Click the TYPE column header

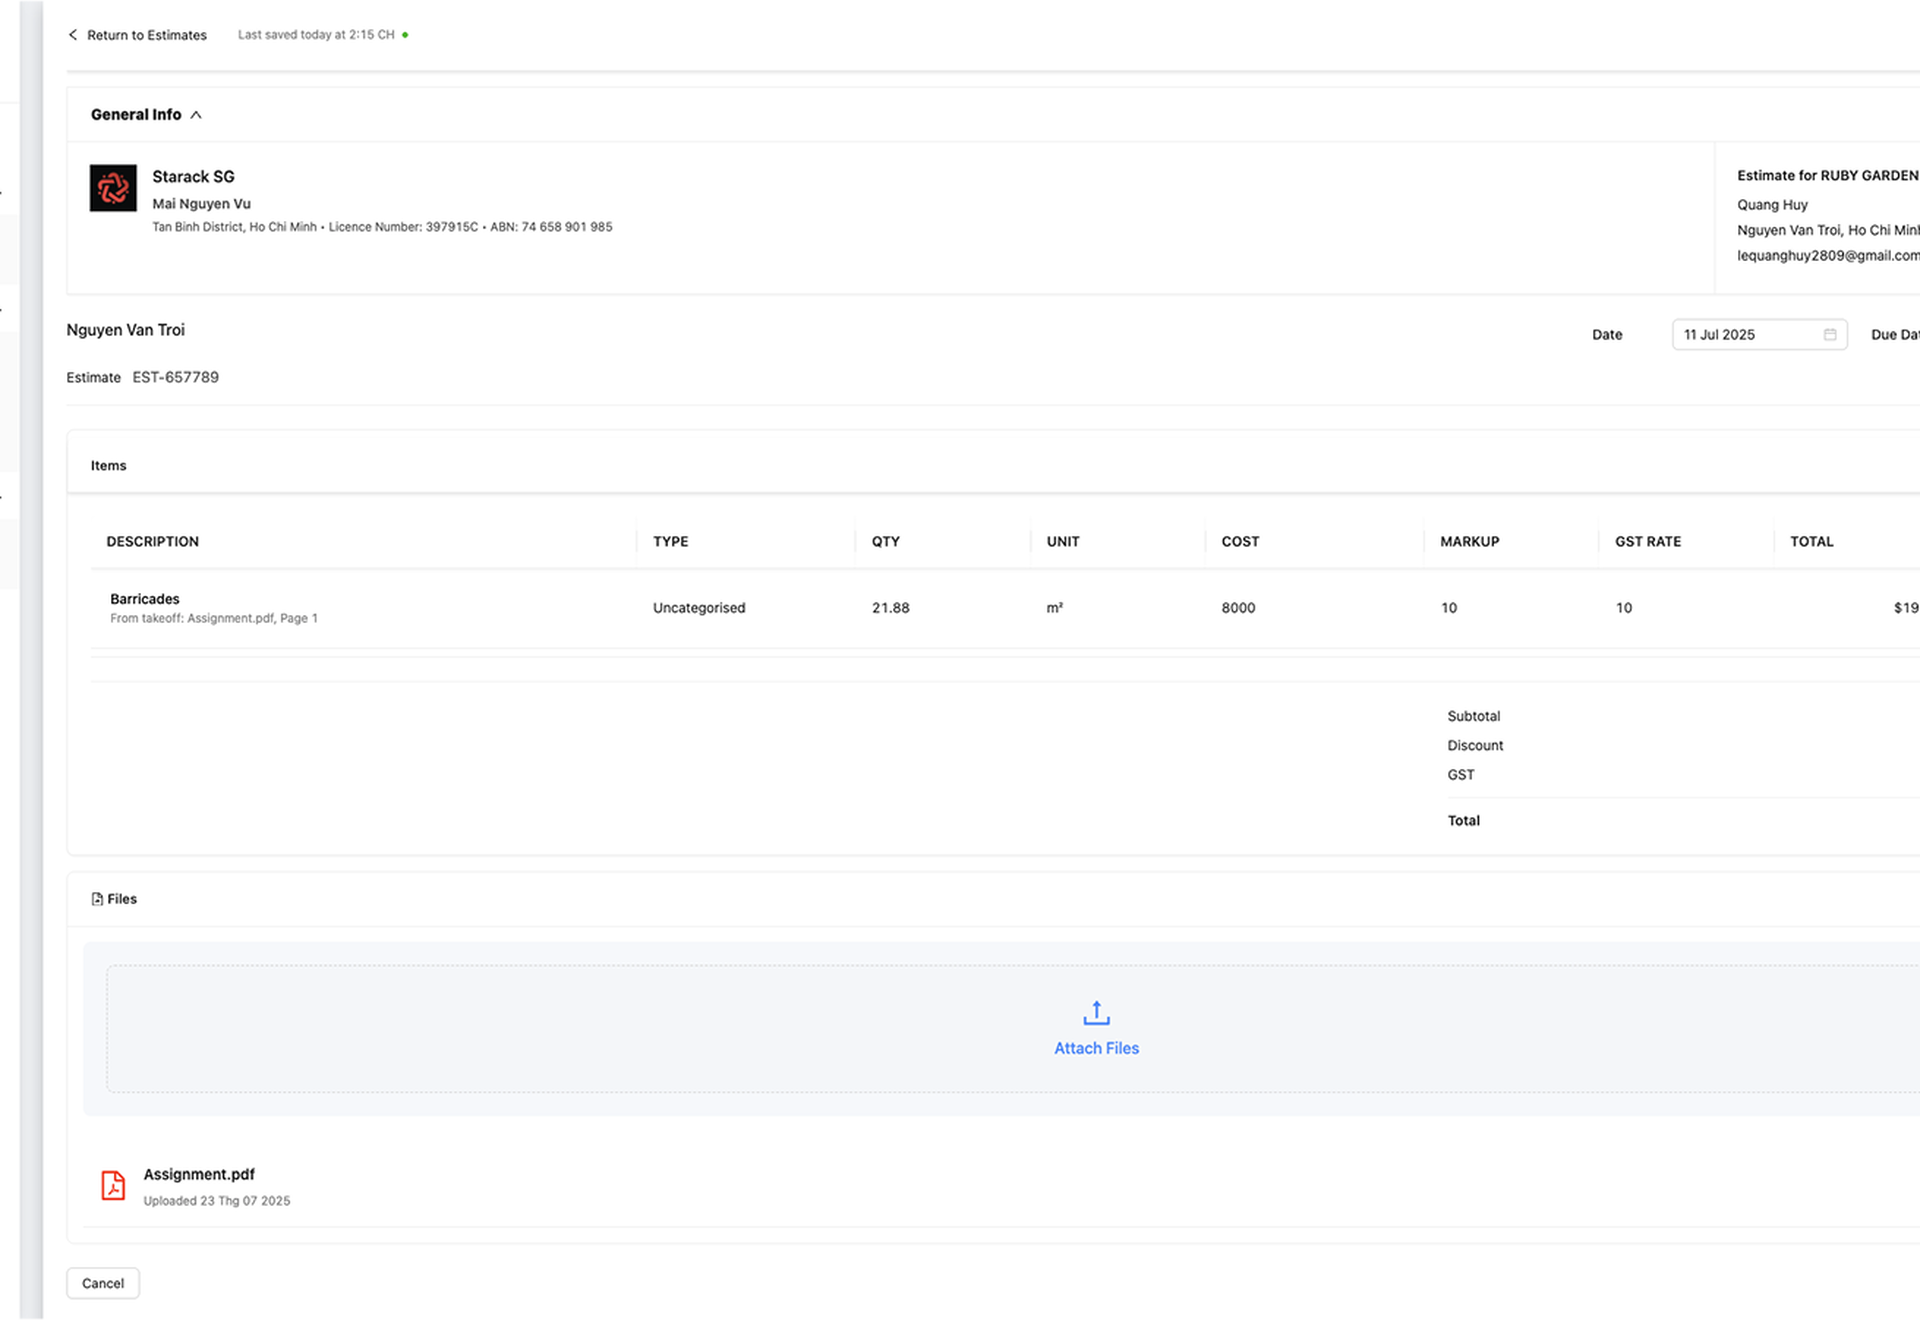pos(671,542)
